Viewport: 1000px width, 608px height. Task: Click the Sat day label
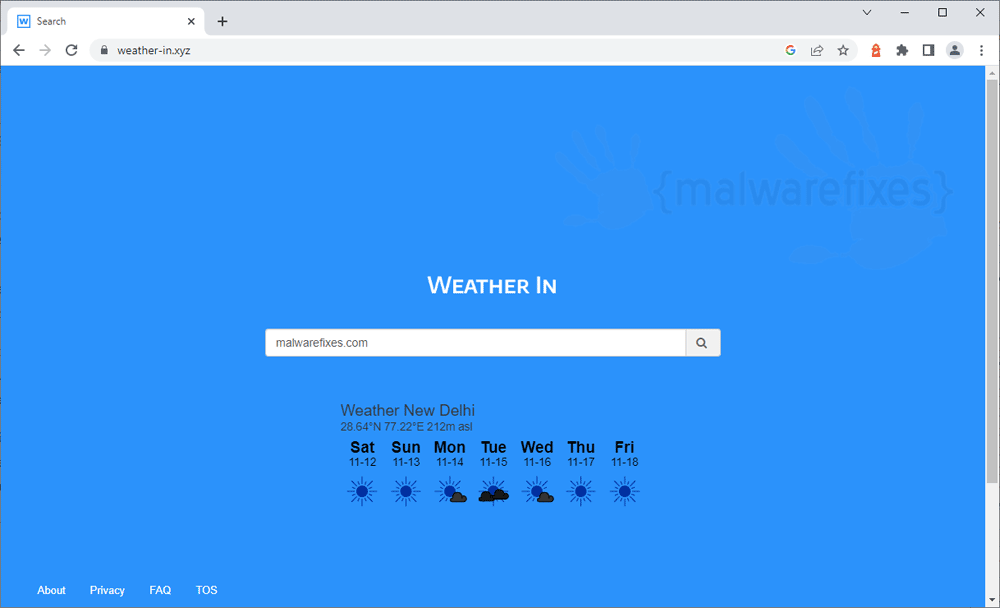(362, 447)
